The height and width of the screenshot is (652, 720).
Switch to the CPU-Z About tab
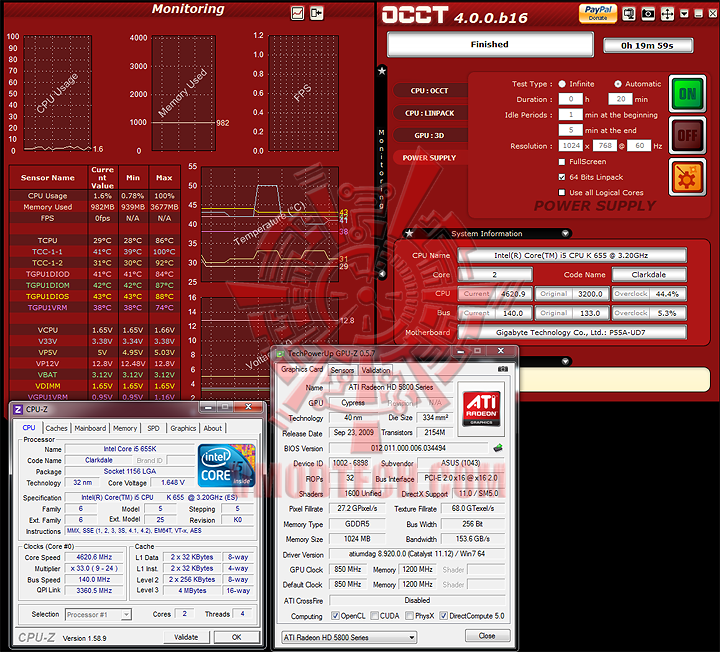(213, 428)
